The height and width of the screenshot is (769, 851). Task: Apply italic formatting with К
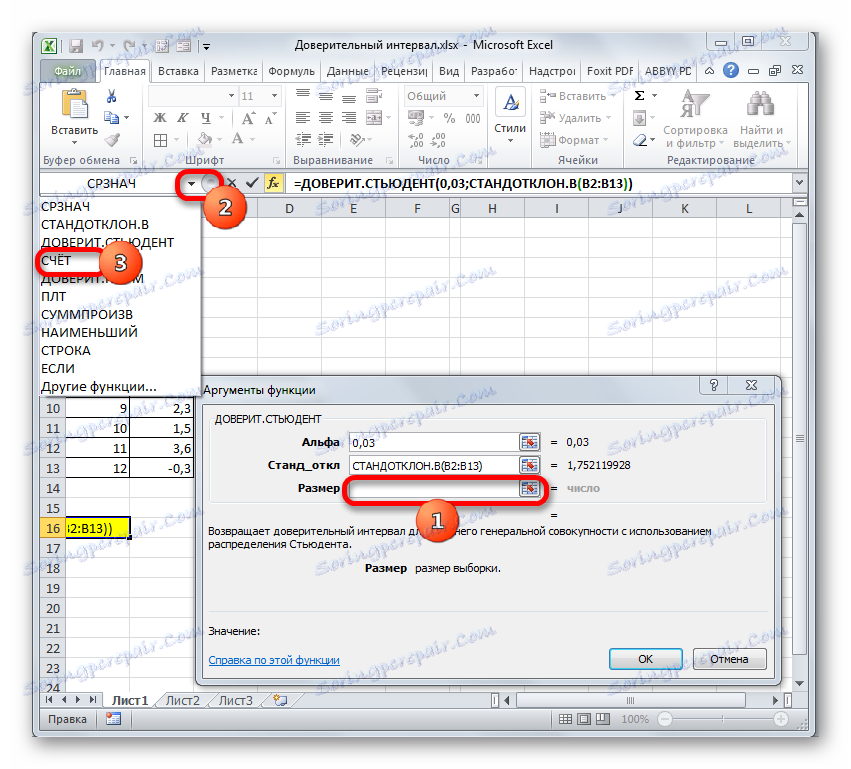[x=183, y=118]
